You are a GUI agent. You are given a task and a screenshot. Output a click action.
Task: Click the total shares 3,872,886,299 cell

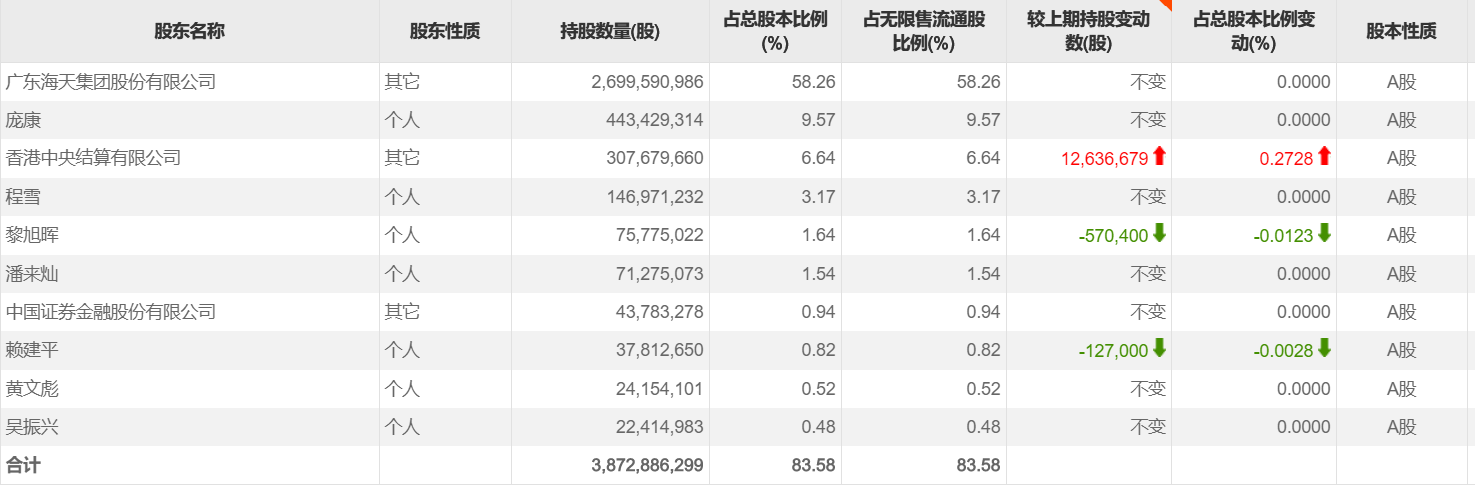coord(647,464)
